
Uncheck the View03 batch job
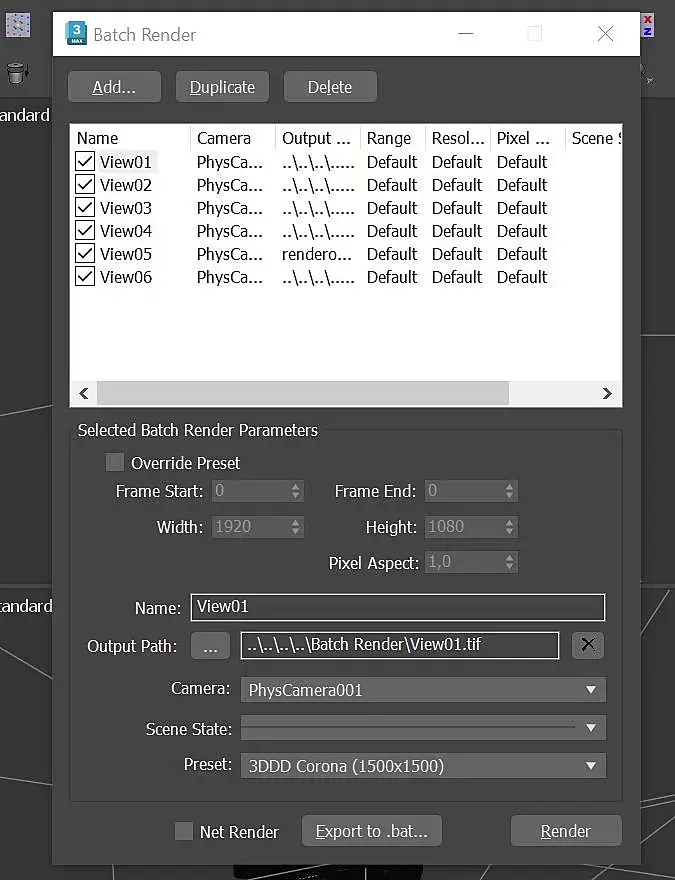point(85,208)
